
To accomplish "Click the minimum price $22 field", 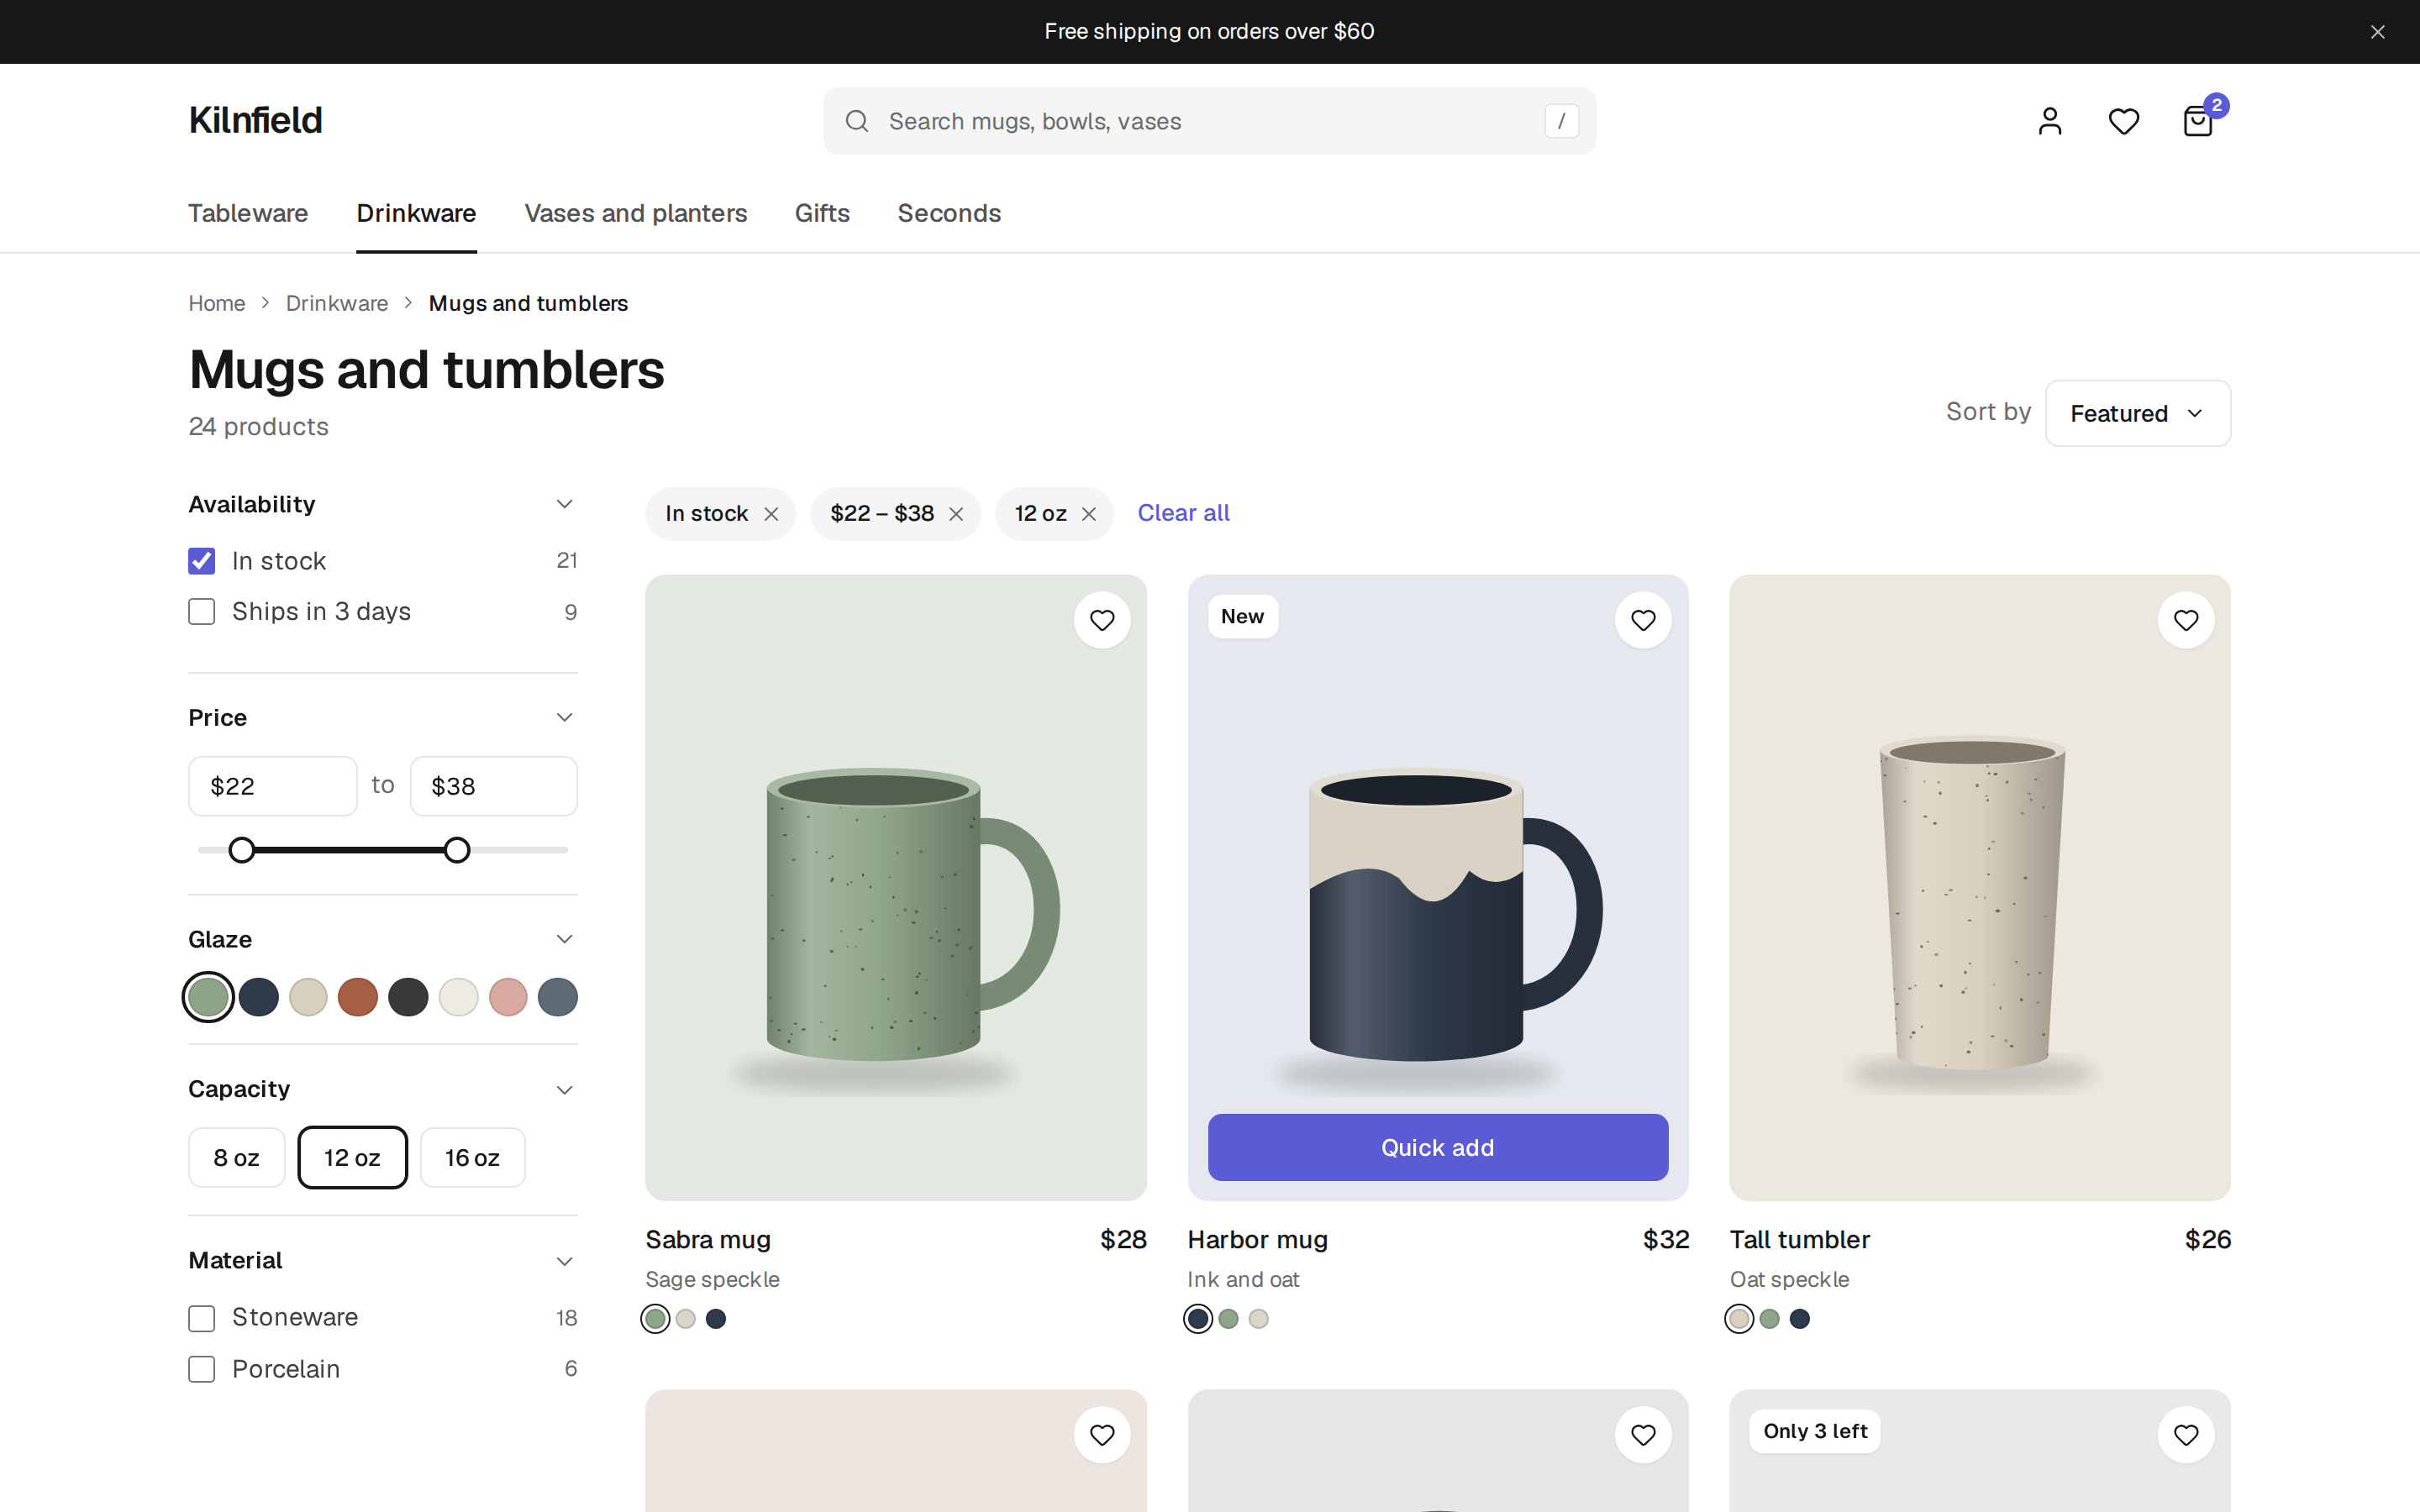I will tap(272, 786).
